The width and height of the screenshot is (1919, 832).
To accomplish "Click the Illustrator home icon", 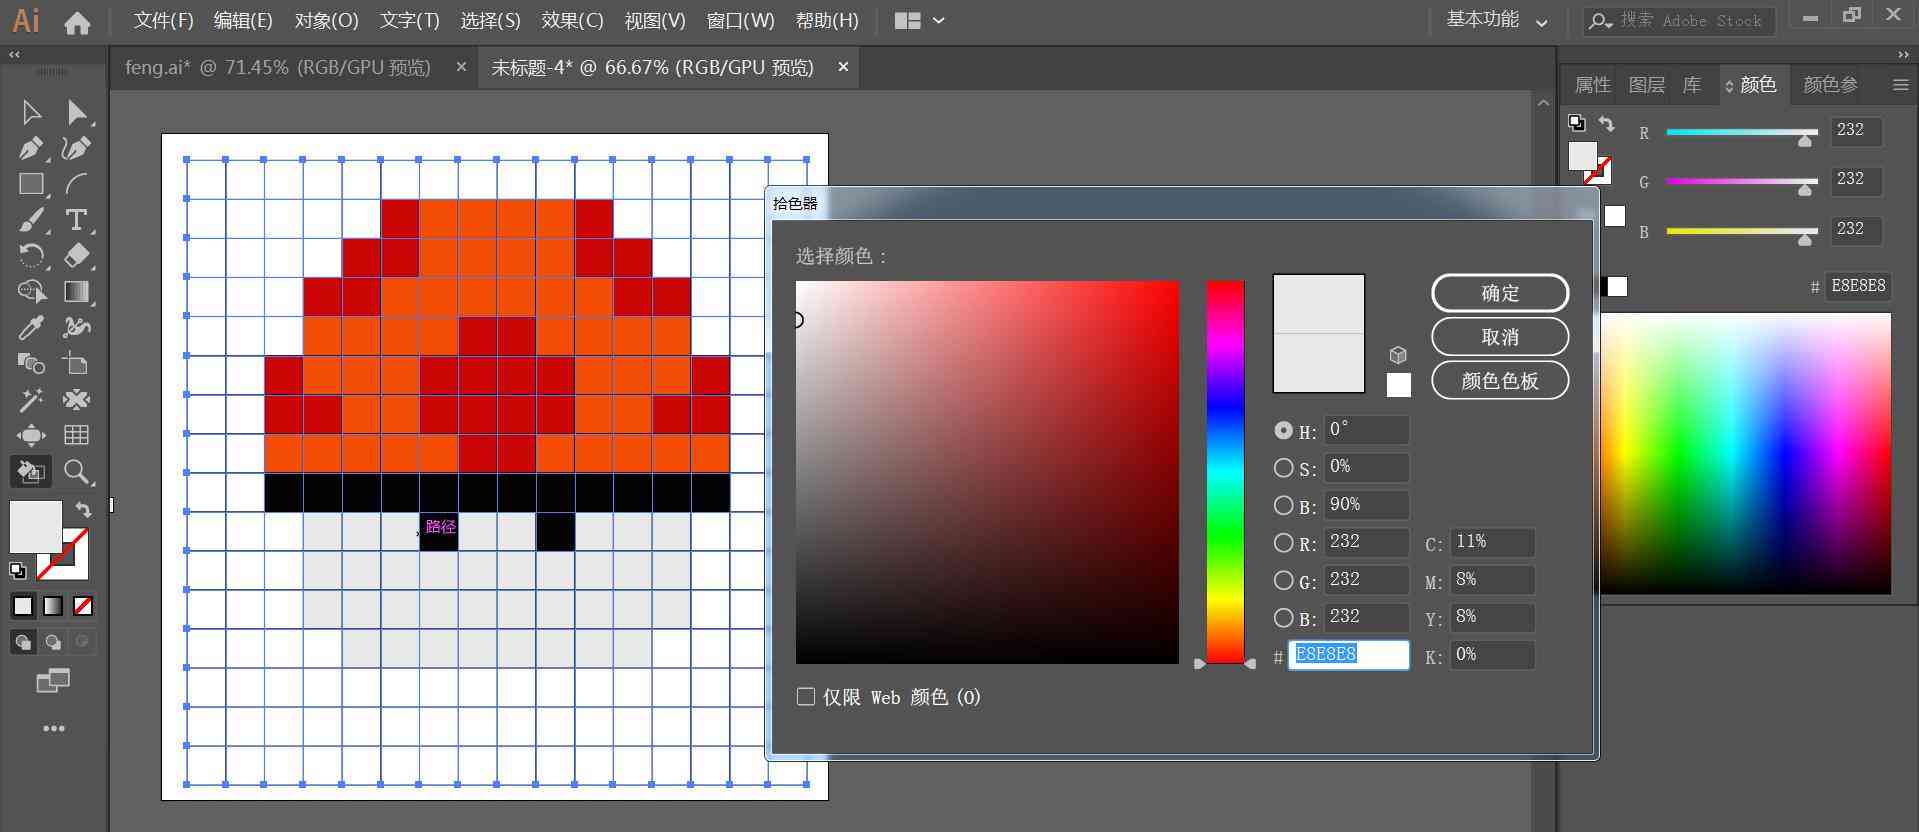I will pos(77,22).
